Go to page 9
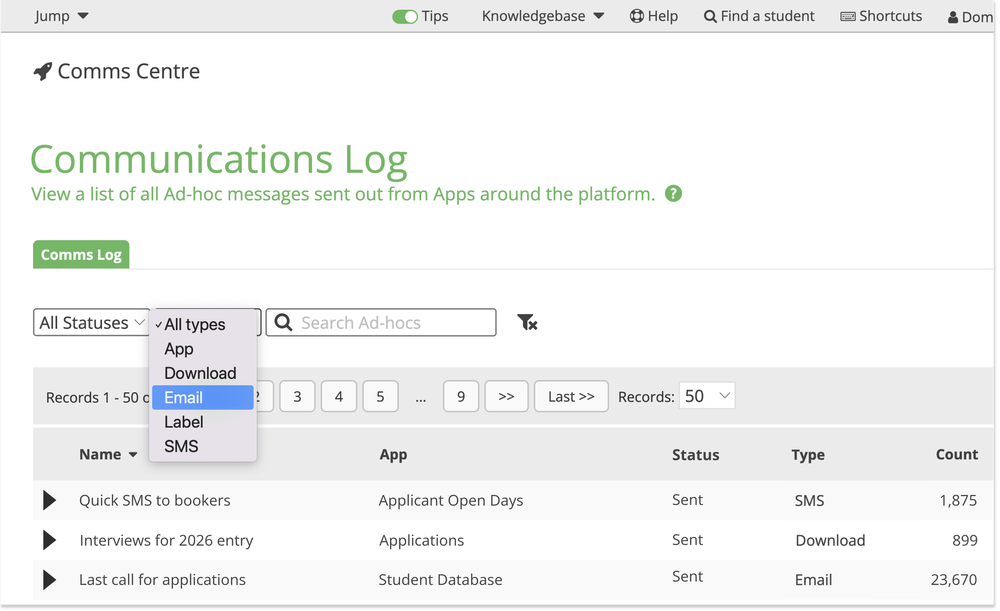The width and height of the screenshot is (1000, 611). click(460, 397)
